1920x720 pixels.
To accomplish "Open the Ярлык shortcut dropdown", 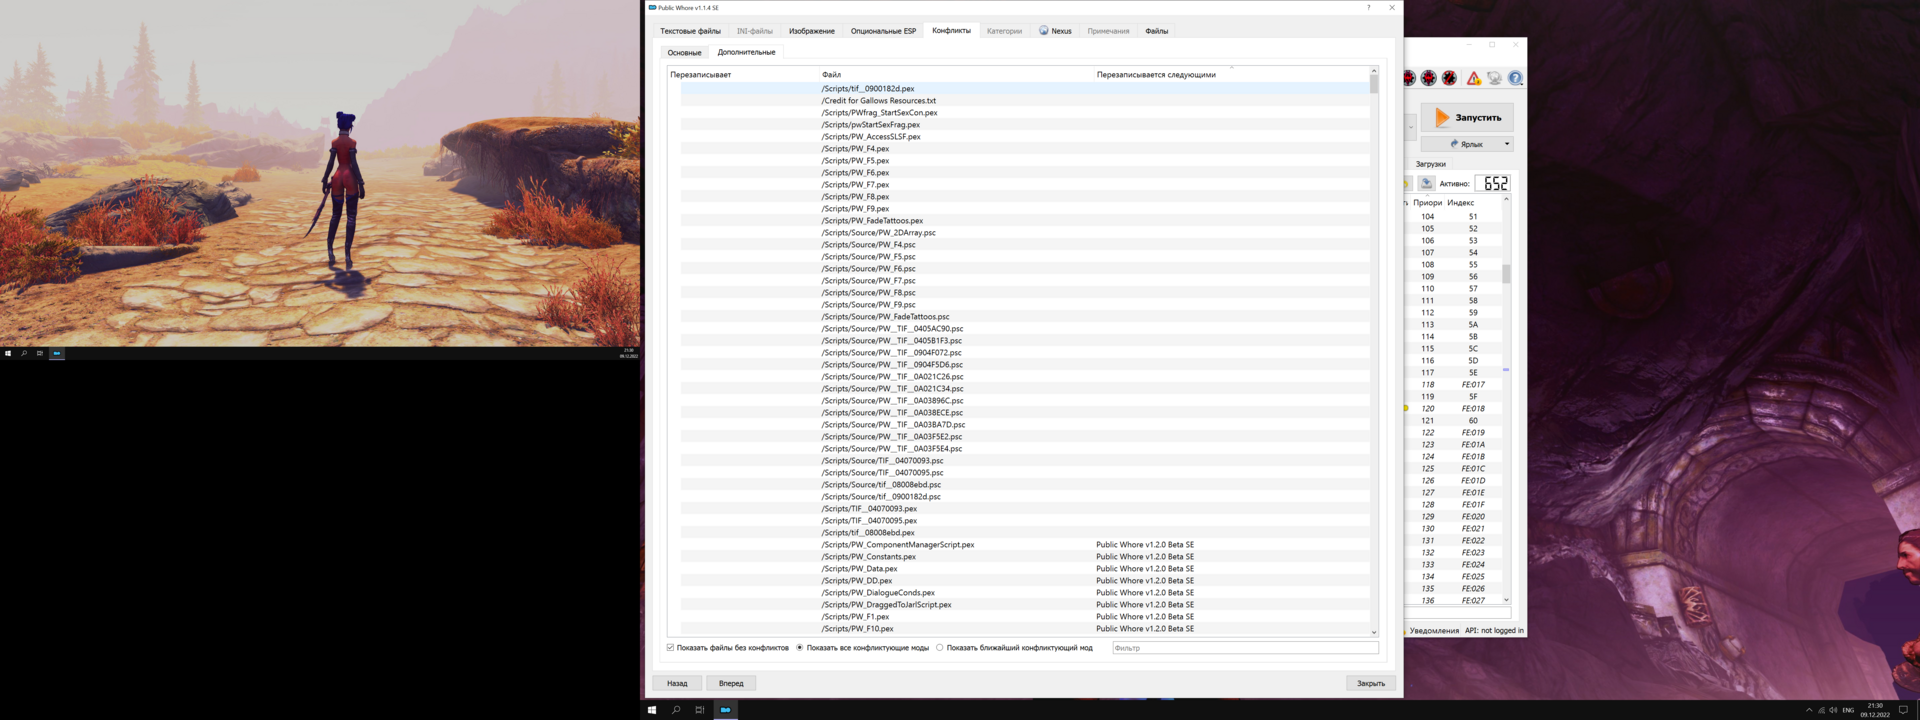I will coord(1467,144).
